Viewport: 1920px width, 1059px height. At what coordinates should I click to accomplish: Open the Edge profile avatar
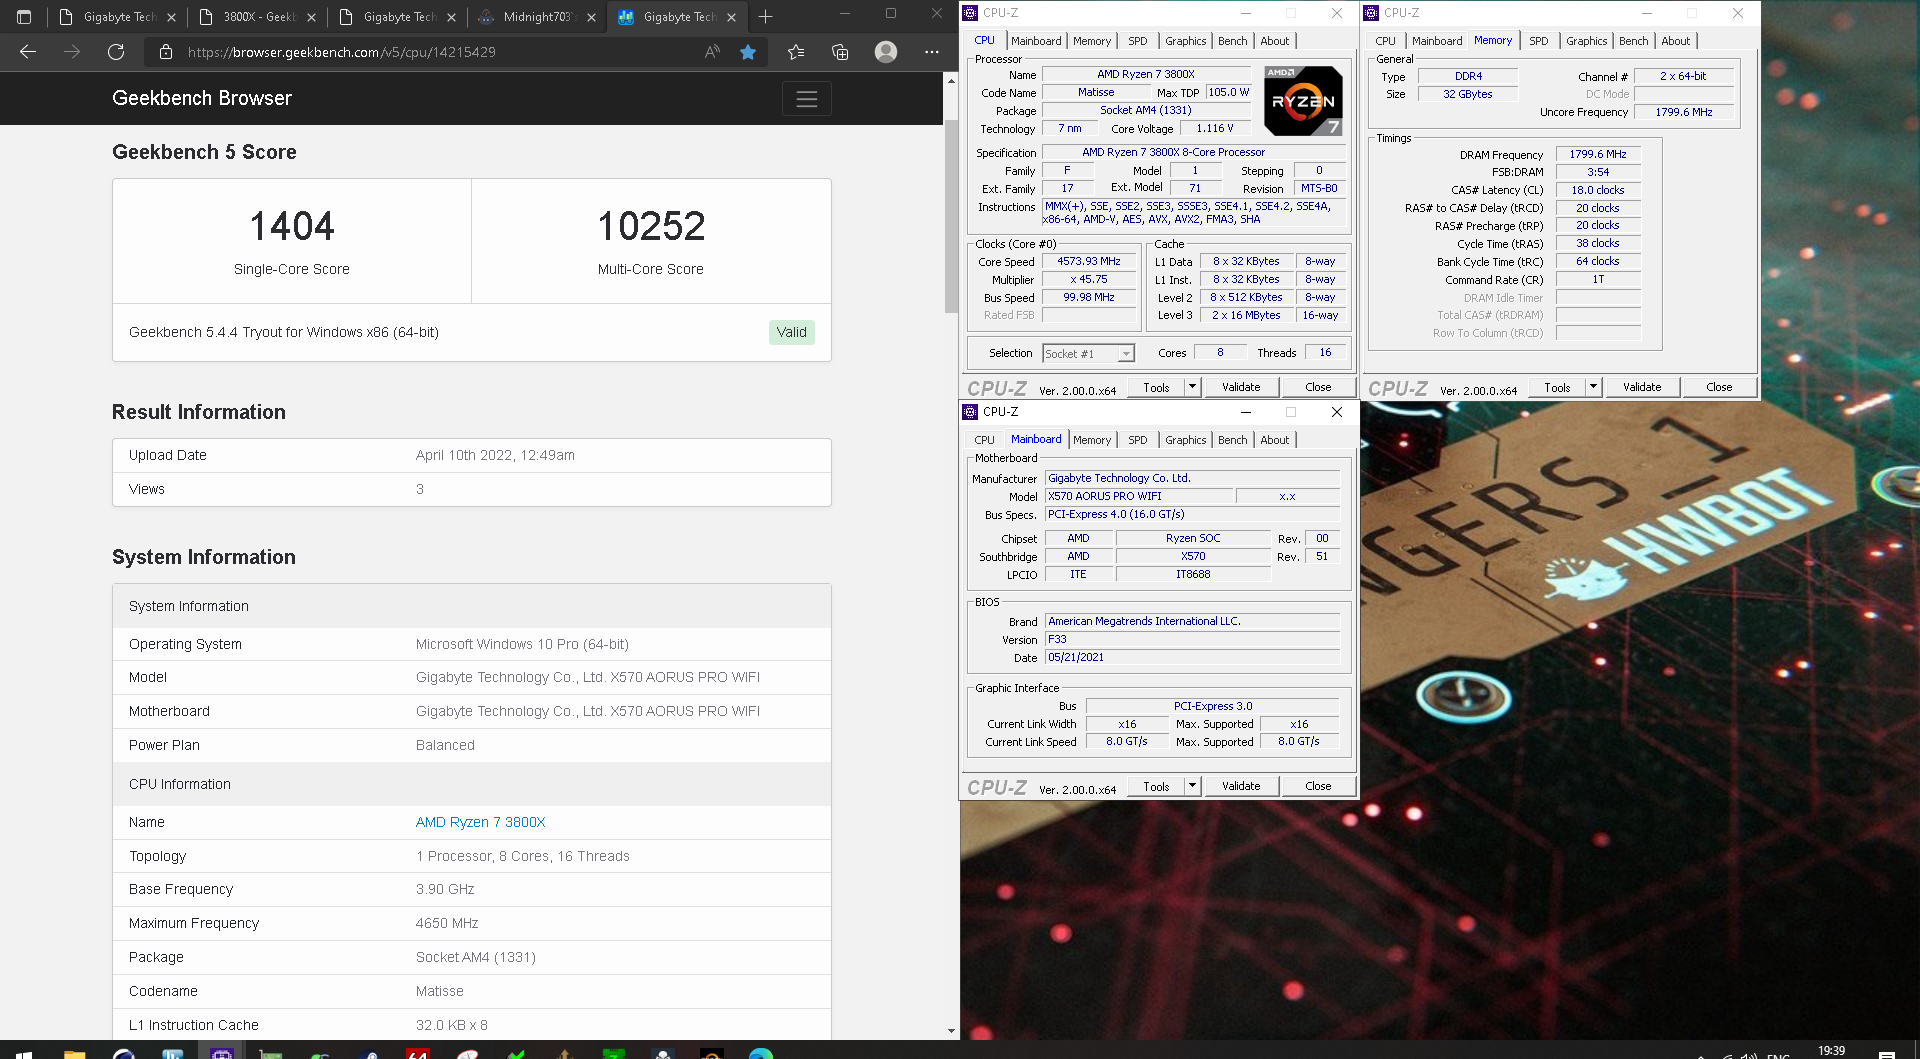[x=886, y=52]
